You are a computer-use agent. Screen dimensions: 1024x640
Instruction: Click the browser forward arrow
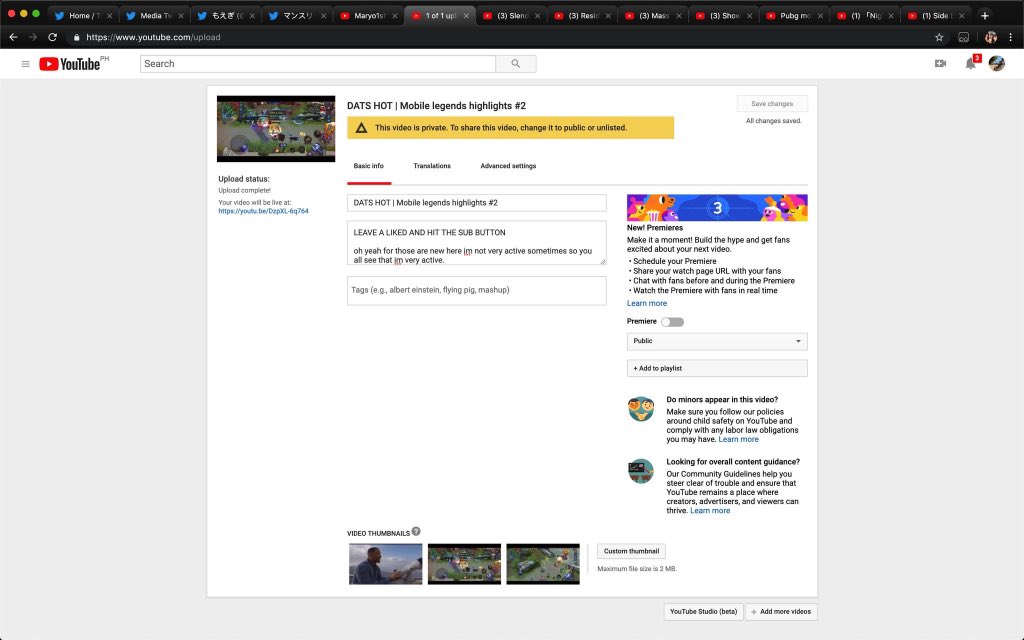pos(33,37)
